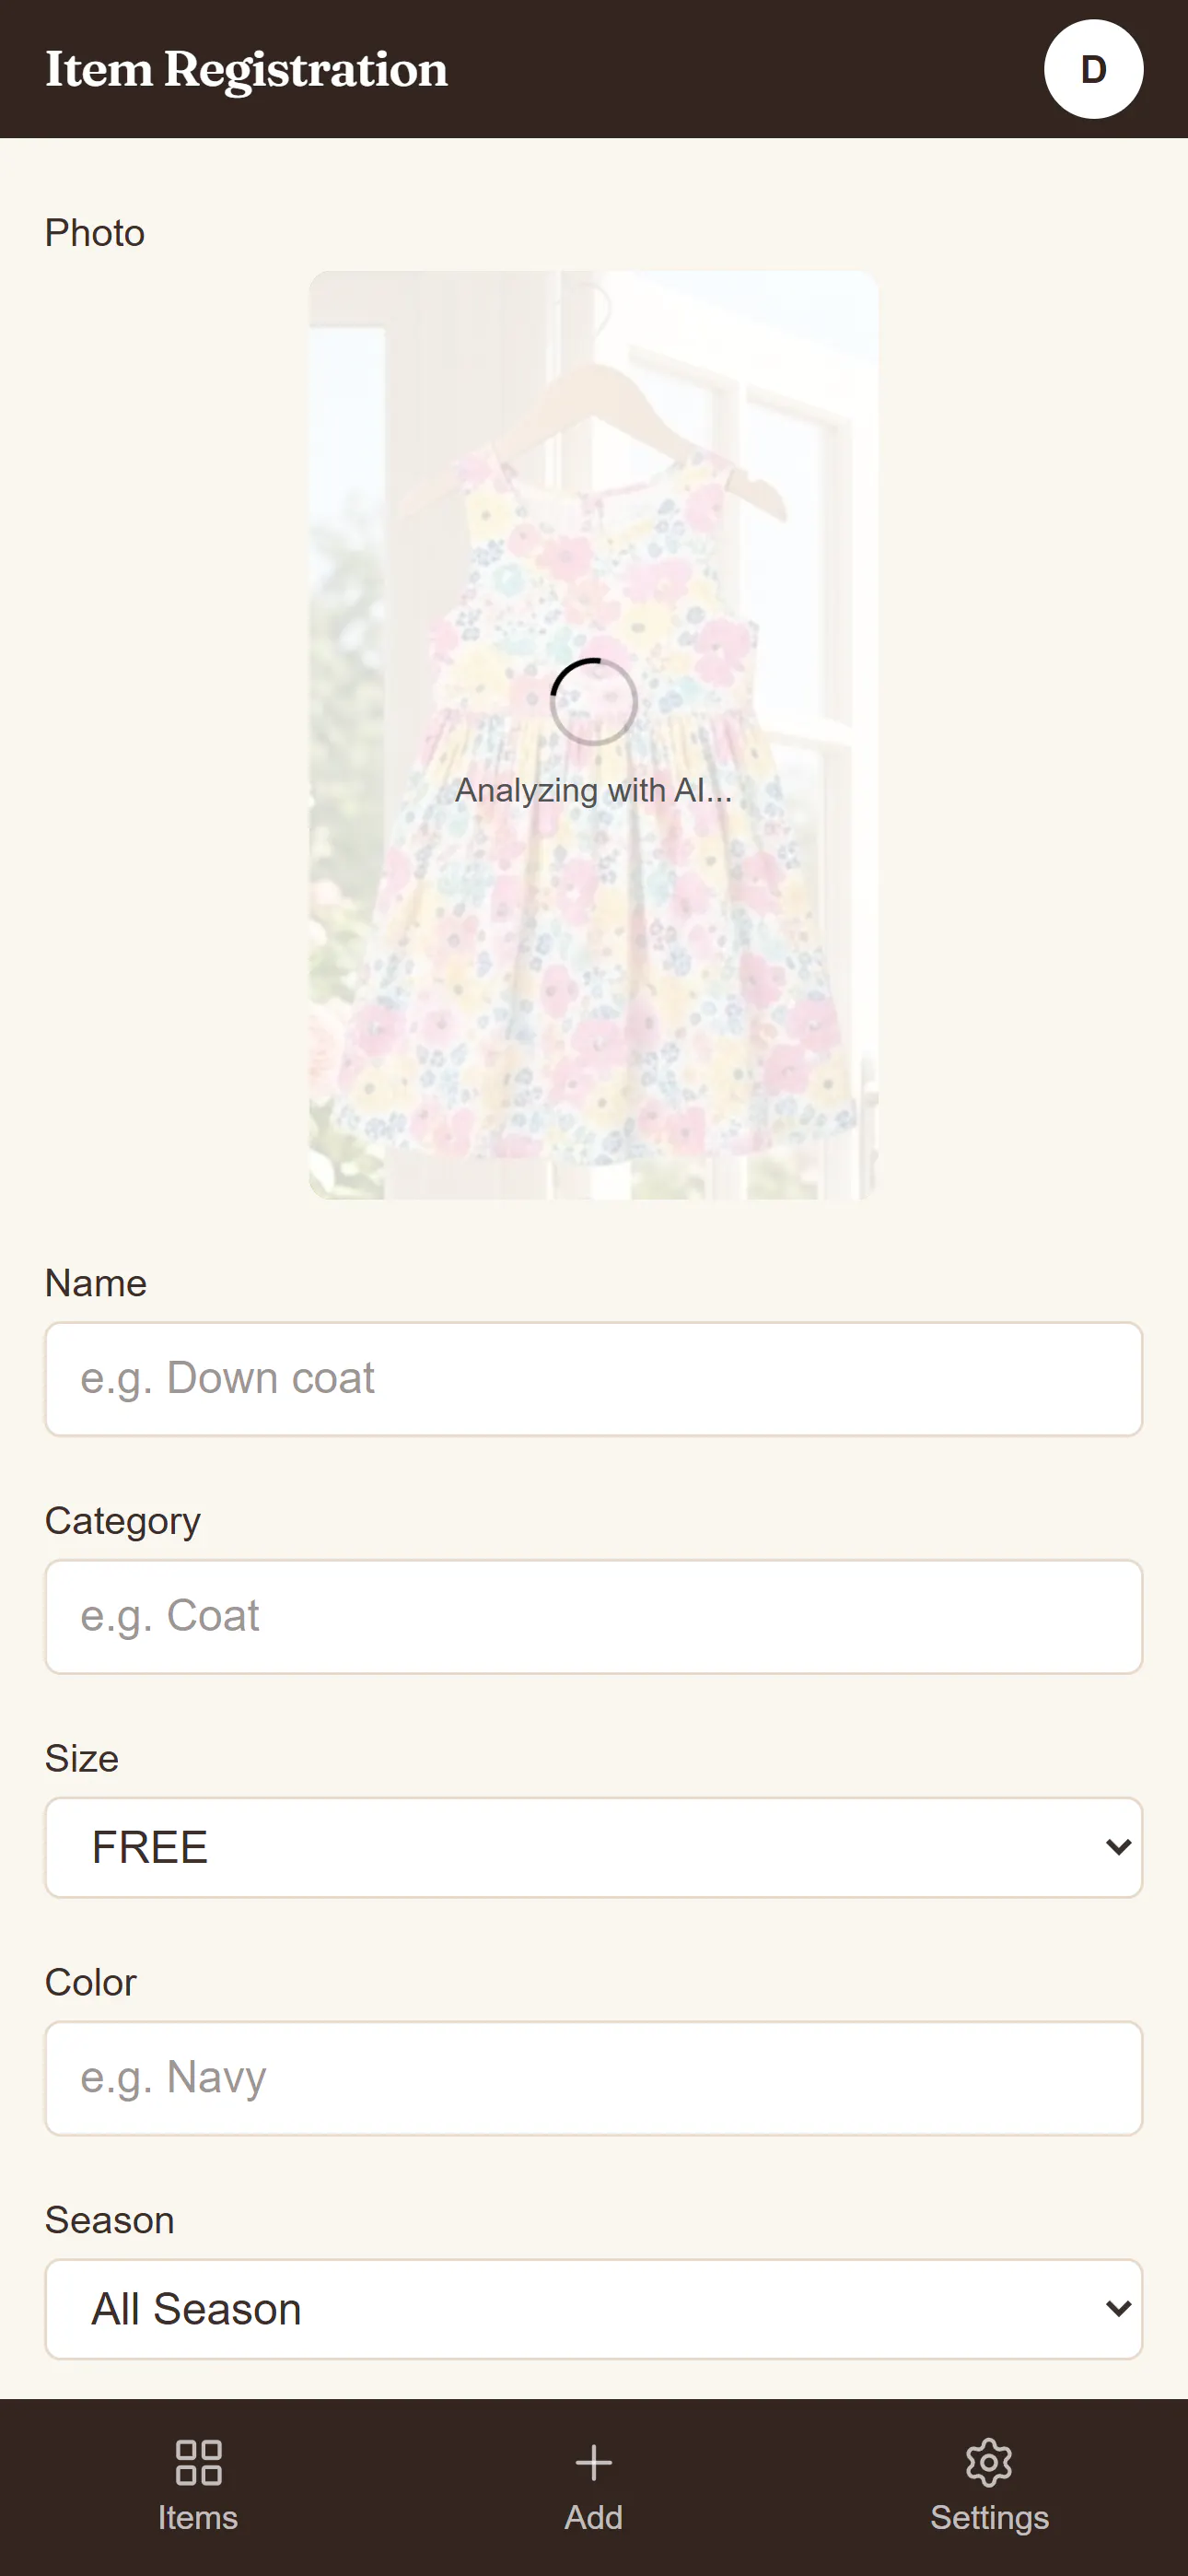Switch to the Add tab label
Screen dimensions: 1188x2576
[x=594, y=2517]
